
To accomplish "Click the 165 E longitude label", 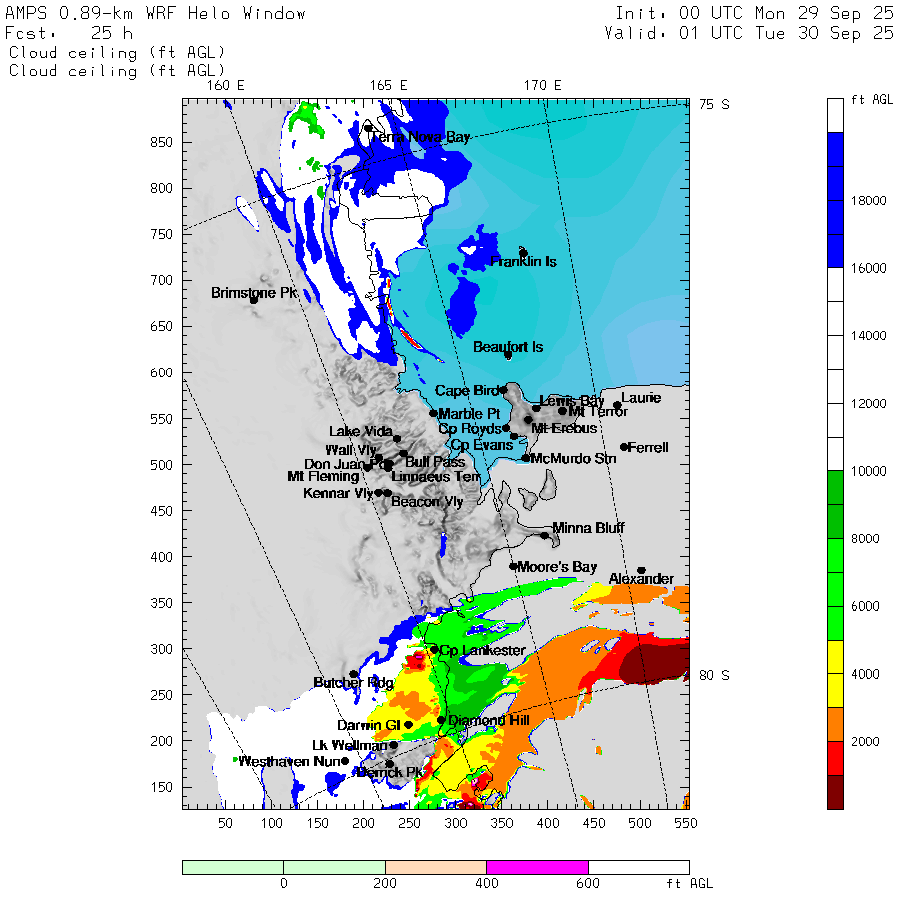I will coord(389,86).
